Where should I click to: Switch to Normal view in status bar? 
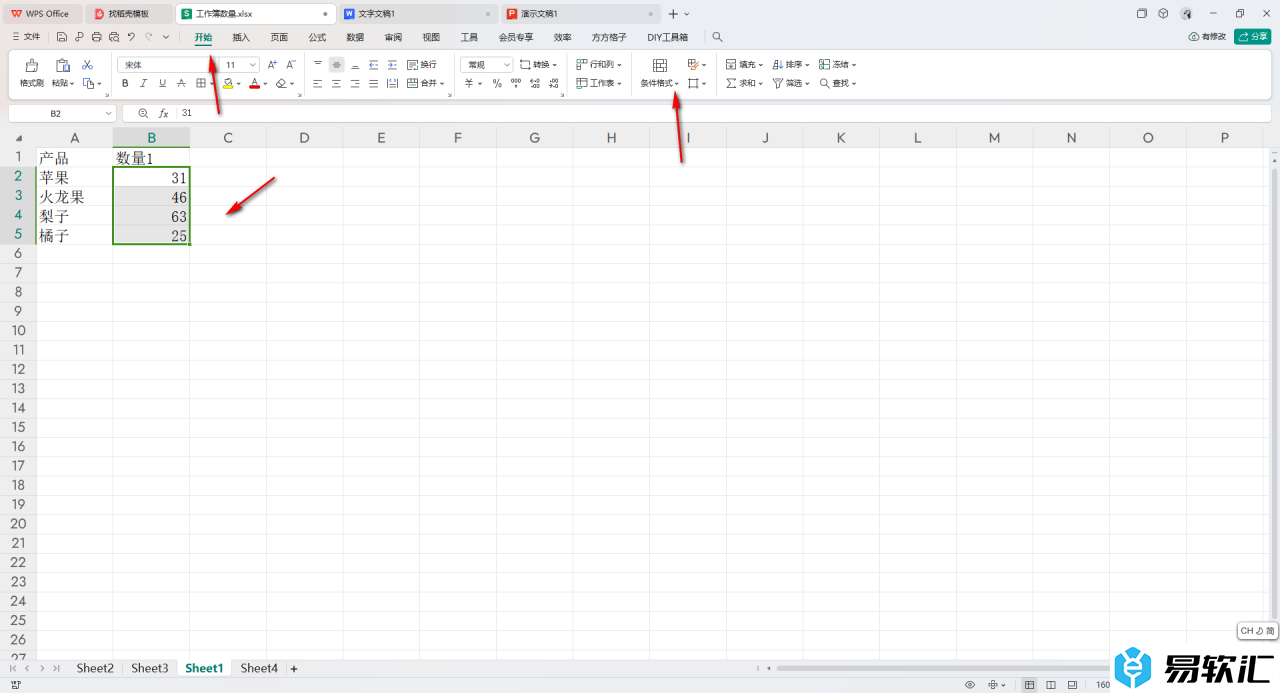pyautogui.click(x=1030, y=685)
